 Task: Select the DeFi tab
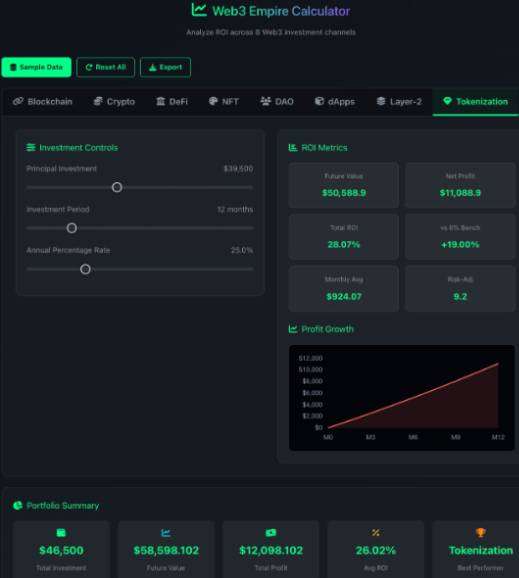pos(172,101)
